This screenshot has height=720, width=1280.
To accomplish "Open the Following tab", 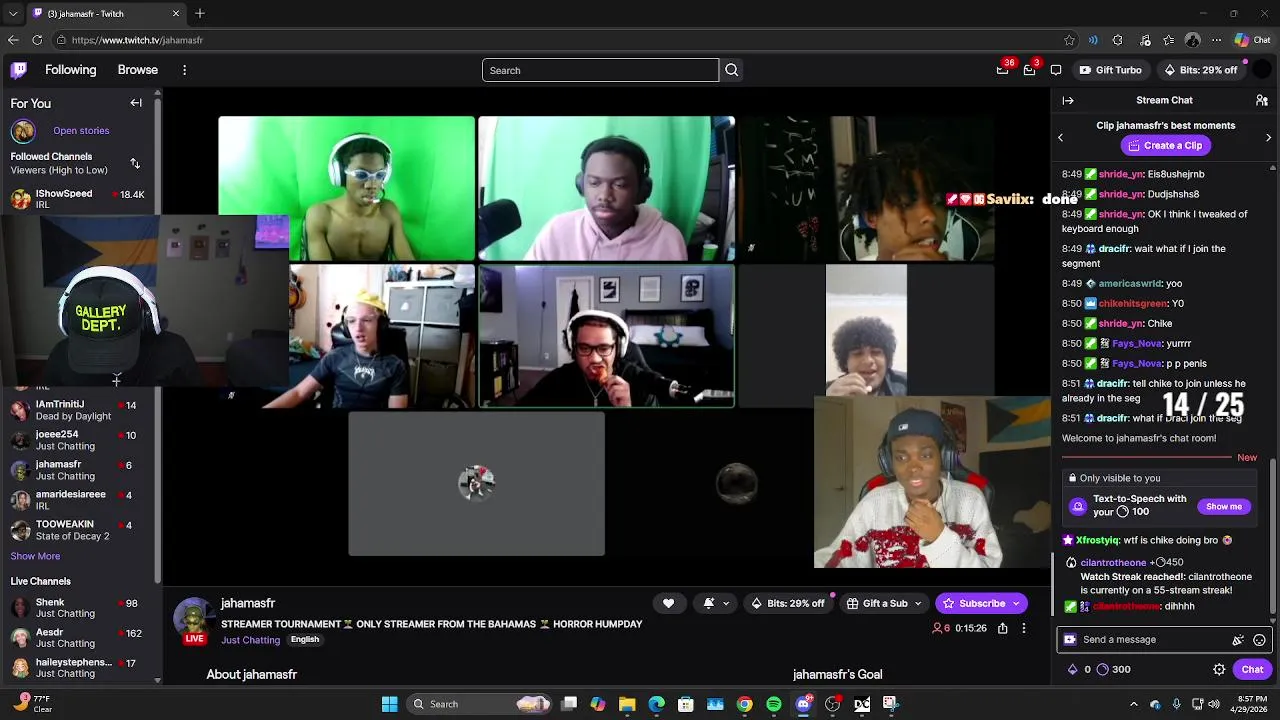I will click(70, 70).
